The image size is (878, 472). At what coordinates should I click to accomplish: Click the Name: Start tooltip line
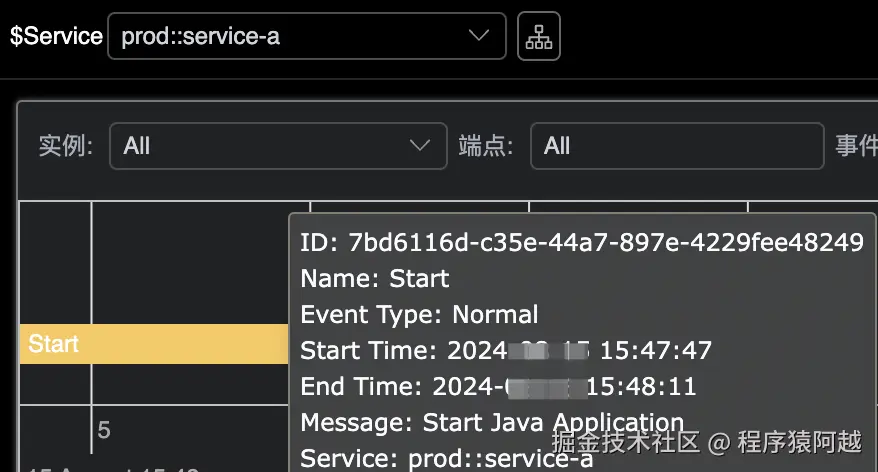click(x=375, y=278)
